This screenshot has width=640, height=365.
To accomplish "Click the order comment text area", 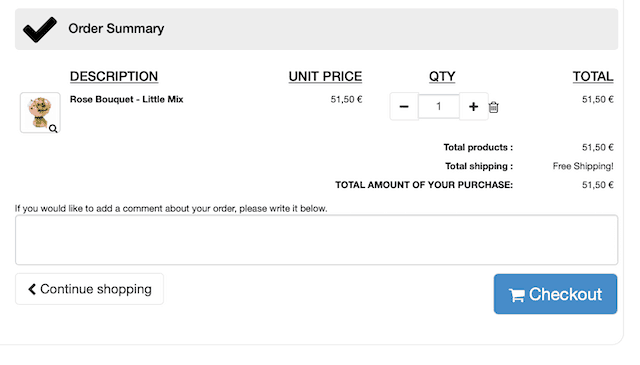I will click(x=316, y=240).
